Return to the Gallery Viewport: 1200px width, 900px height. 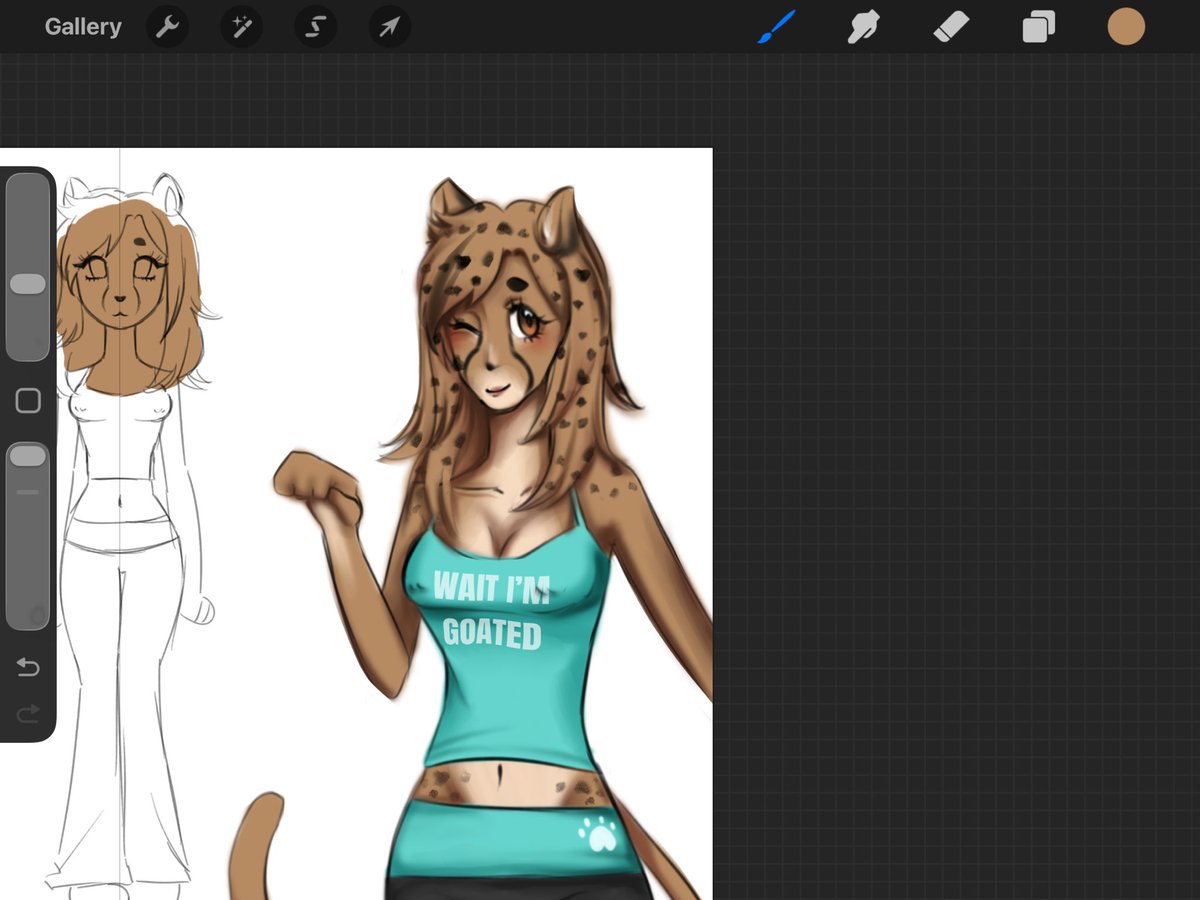[x=83, y=27]
